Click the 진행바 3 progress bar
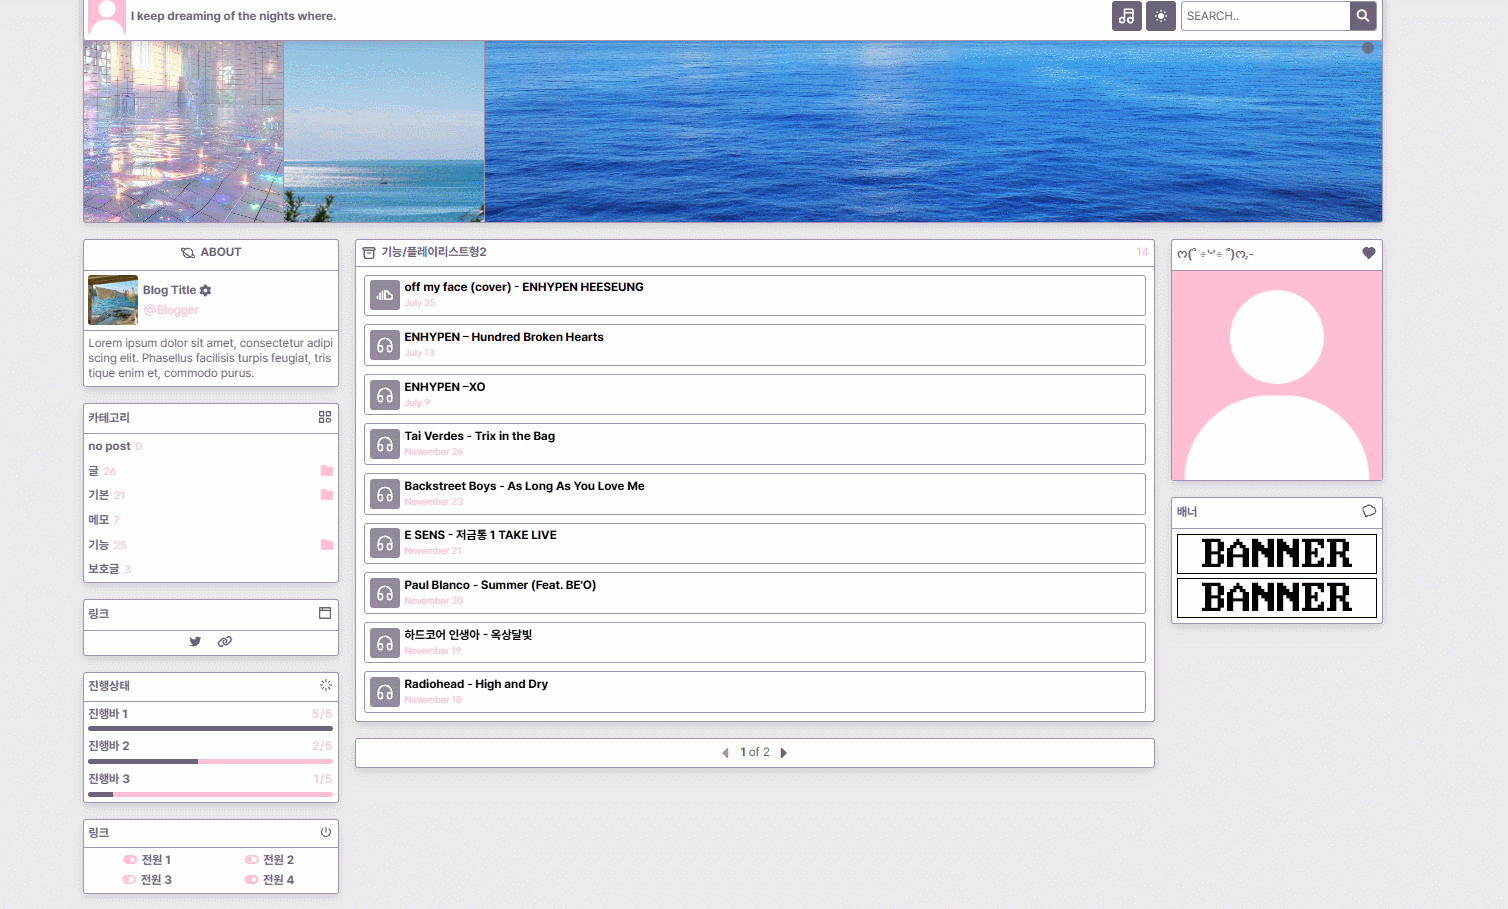 (210, 794)
